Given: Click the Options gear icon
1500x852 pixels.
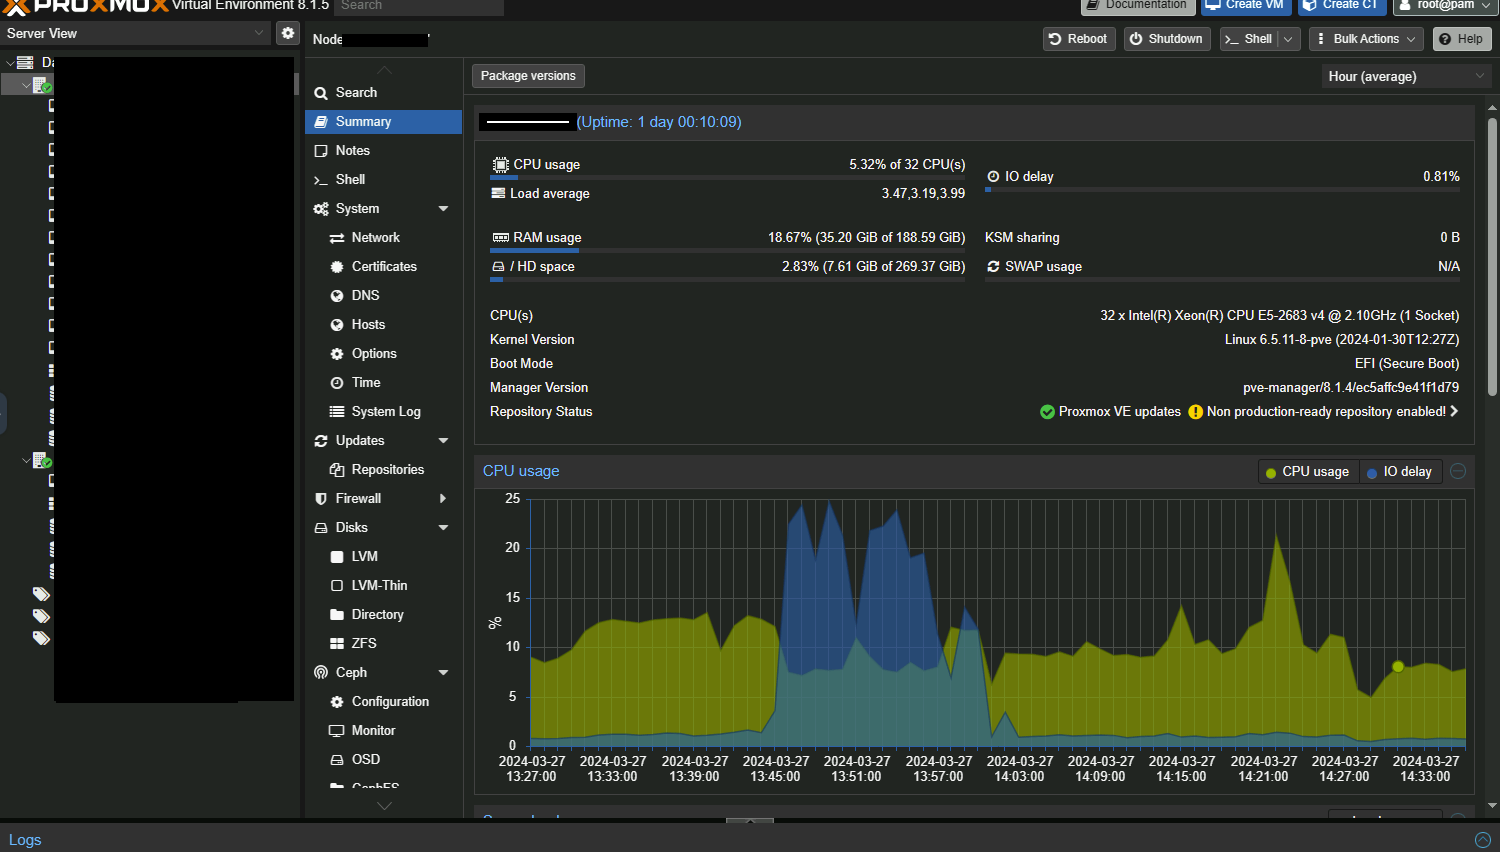Looking at the screenshot, I should click(337, 354).
